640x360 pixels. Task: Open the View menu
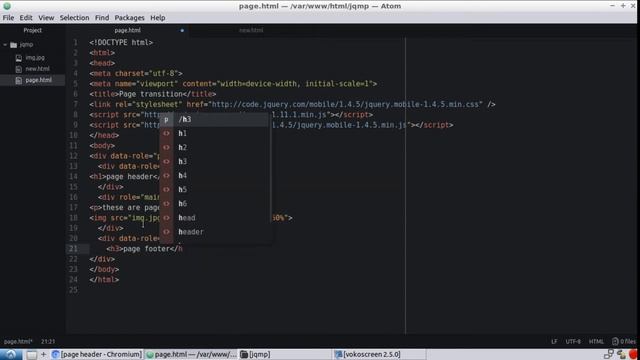pyautogui.click(x=46, y=18)
